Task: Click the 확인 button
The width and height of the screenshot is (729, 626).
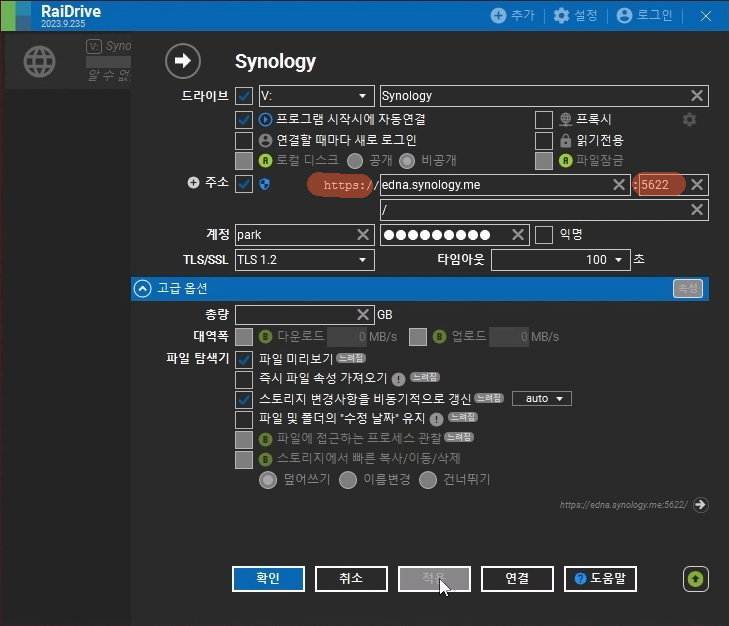Action: (268, 579)
